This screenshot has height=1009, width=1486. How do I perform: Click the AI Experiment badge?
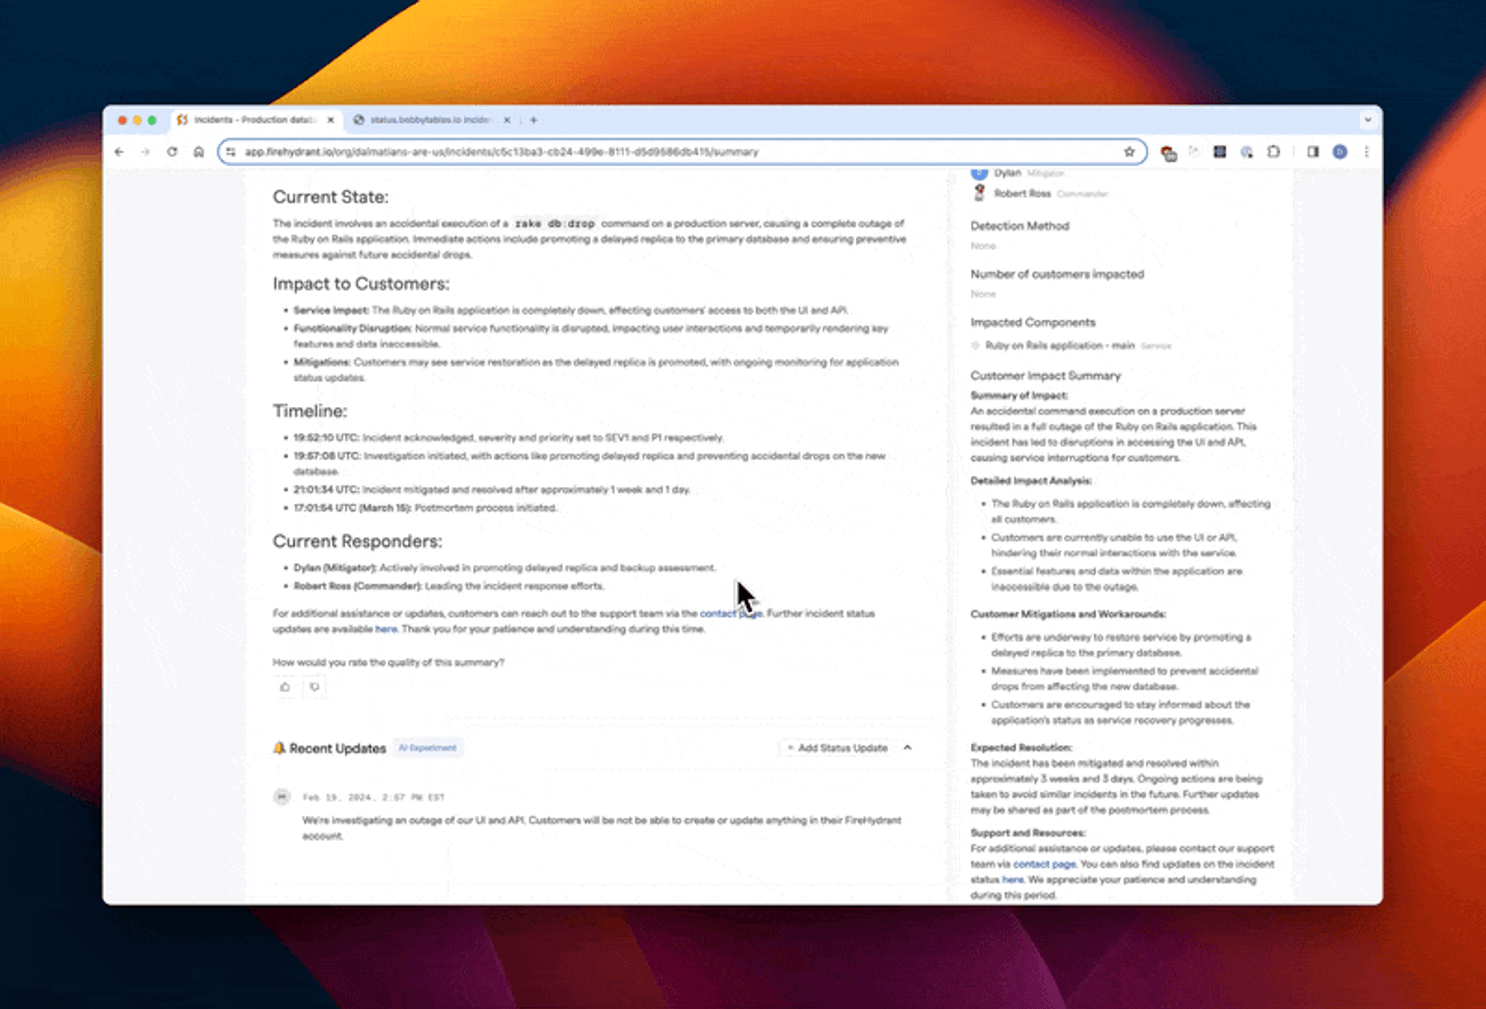(x=427, y=747)
